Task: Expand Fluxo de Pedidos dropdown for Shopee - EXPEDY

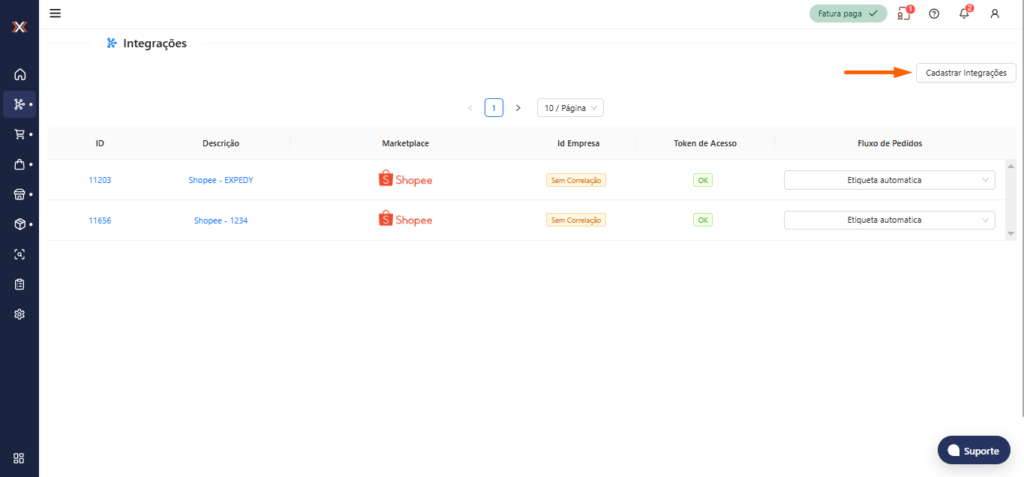Action: [889, 180]
